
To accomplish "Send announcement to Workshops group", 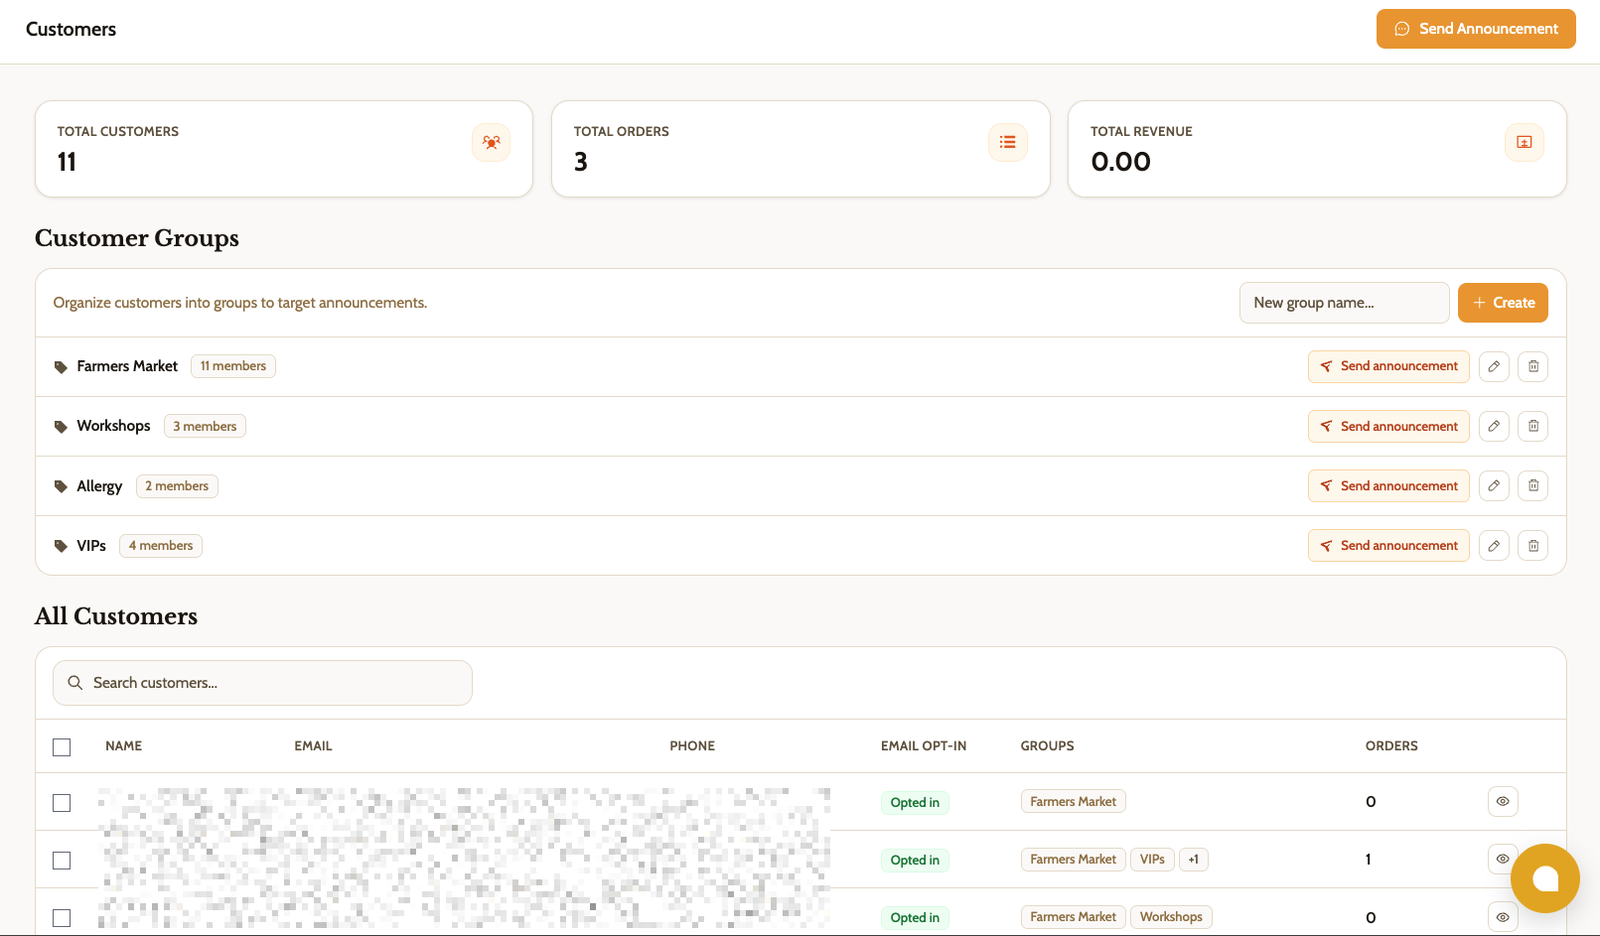I will (1389, 426).
